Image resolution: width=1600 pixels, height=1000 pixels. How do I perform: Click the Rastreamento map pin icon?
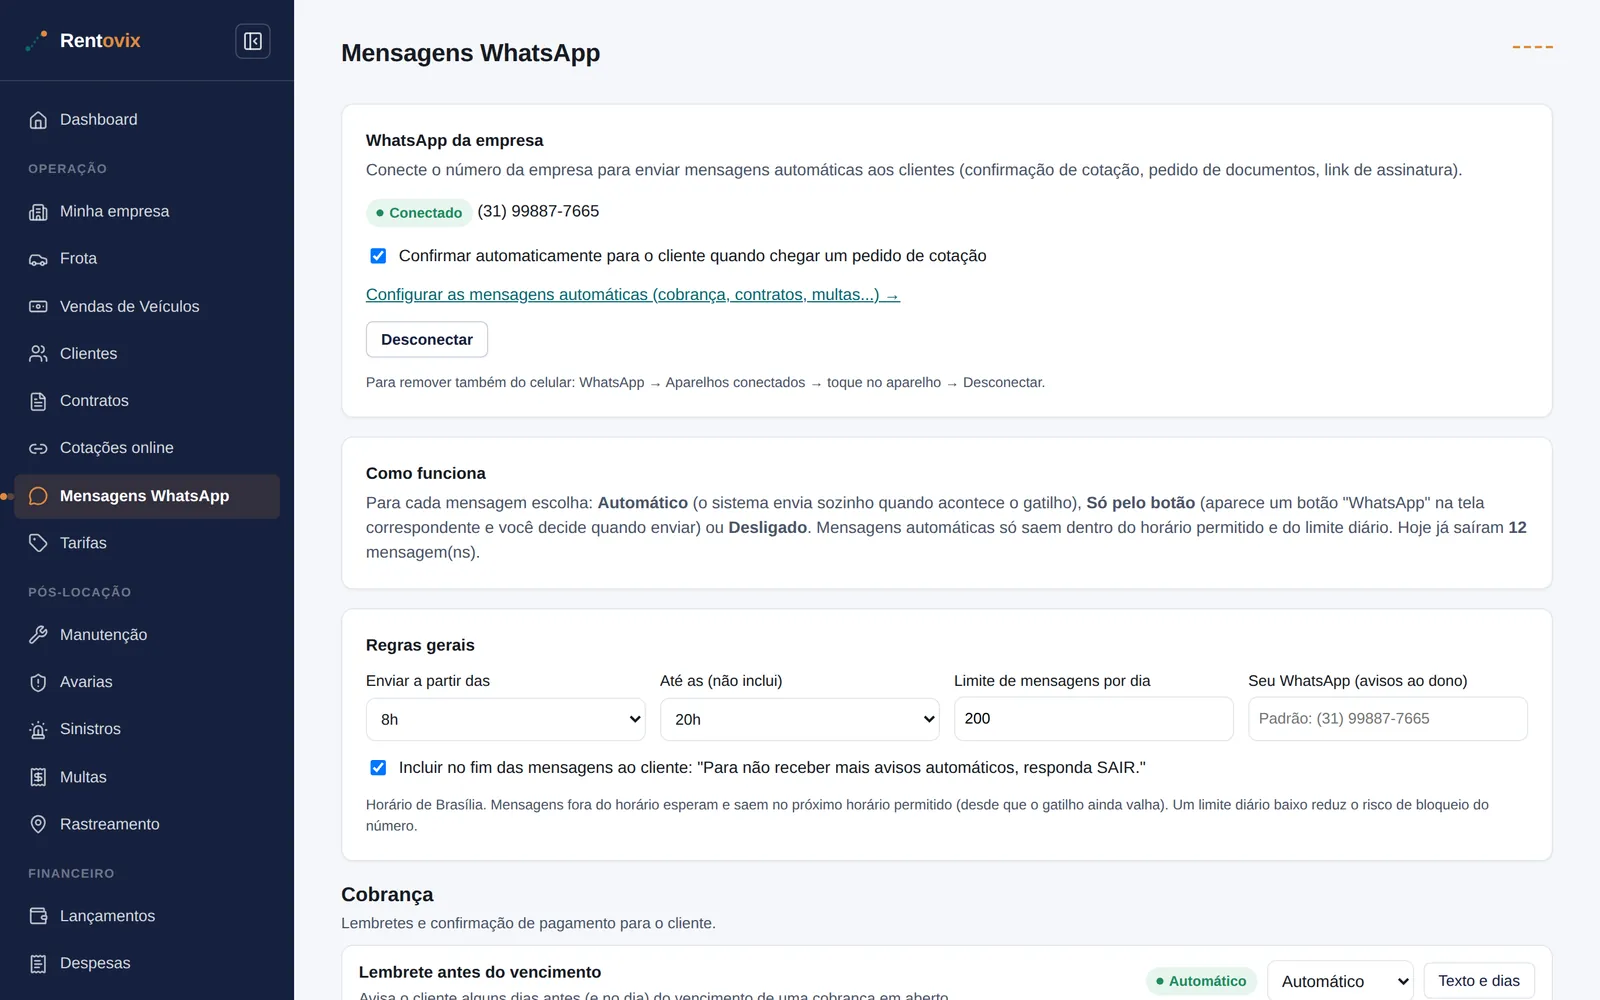coord(38,824)
